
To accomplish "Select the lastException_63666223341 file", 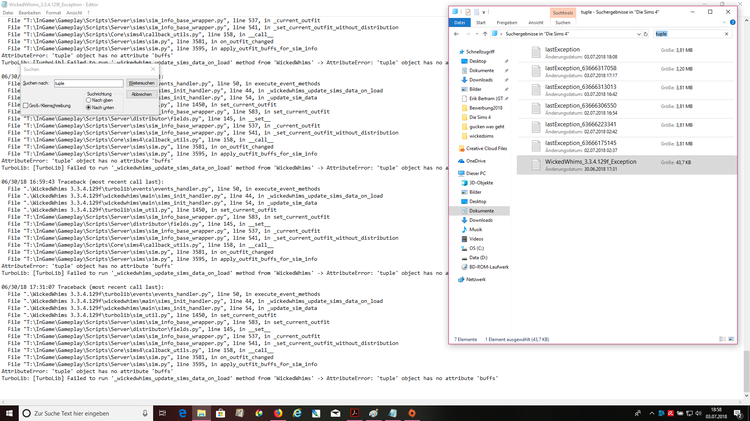I will pos(627,127).
